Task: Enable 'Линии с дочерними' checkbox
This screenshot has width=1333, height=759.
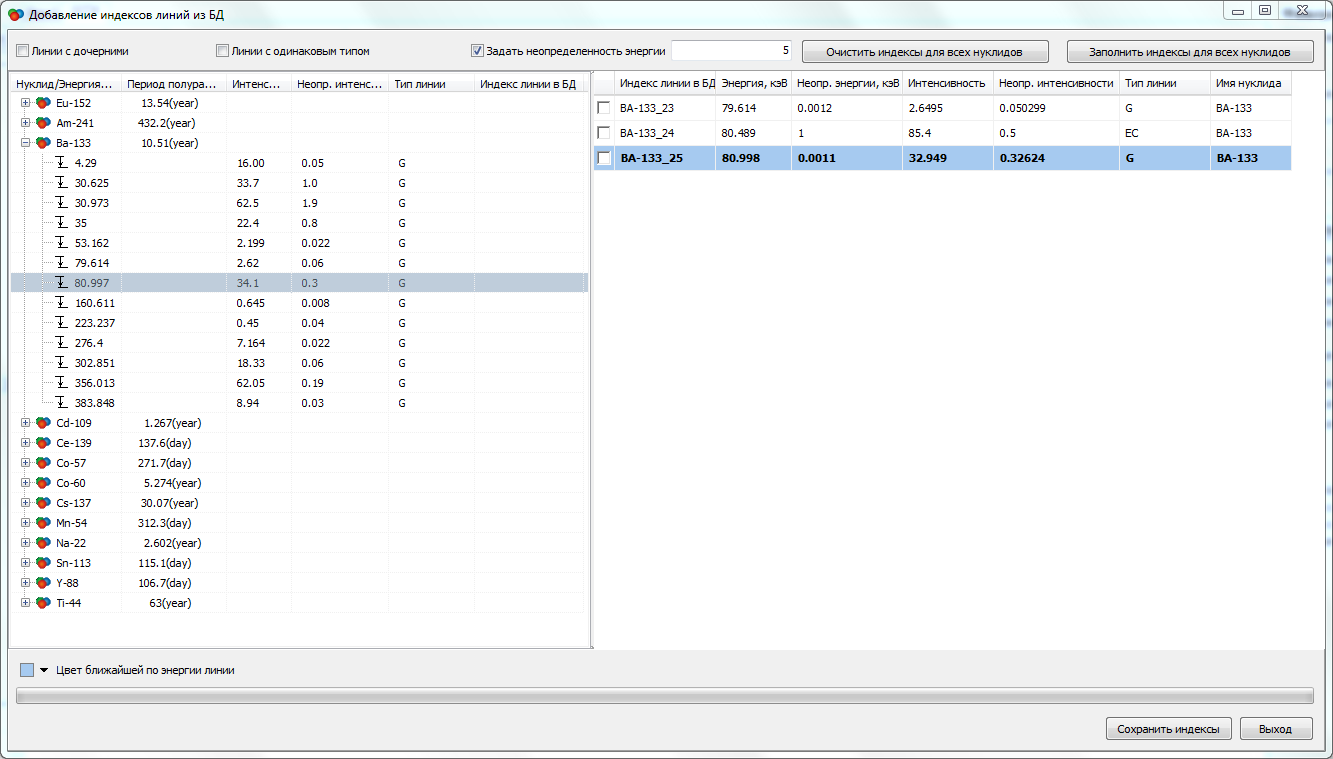Action: click(x=23, y=51)
